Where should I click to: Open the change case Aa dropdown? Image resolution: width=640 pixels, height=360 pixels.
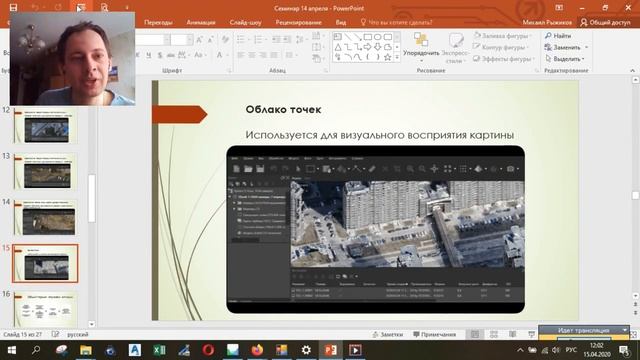(200, 55)
